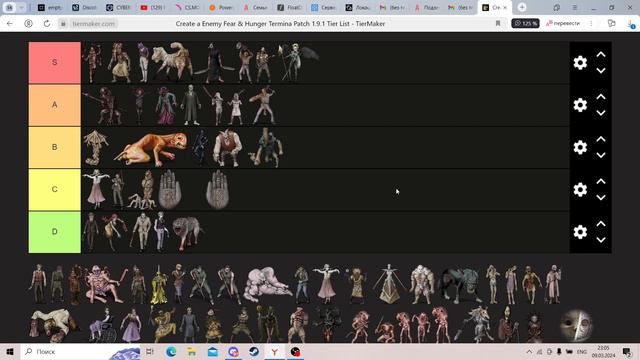Viewport: 640px width, 360px height.
Task: Move the C tier row up
Action: tap(601, 181)
